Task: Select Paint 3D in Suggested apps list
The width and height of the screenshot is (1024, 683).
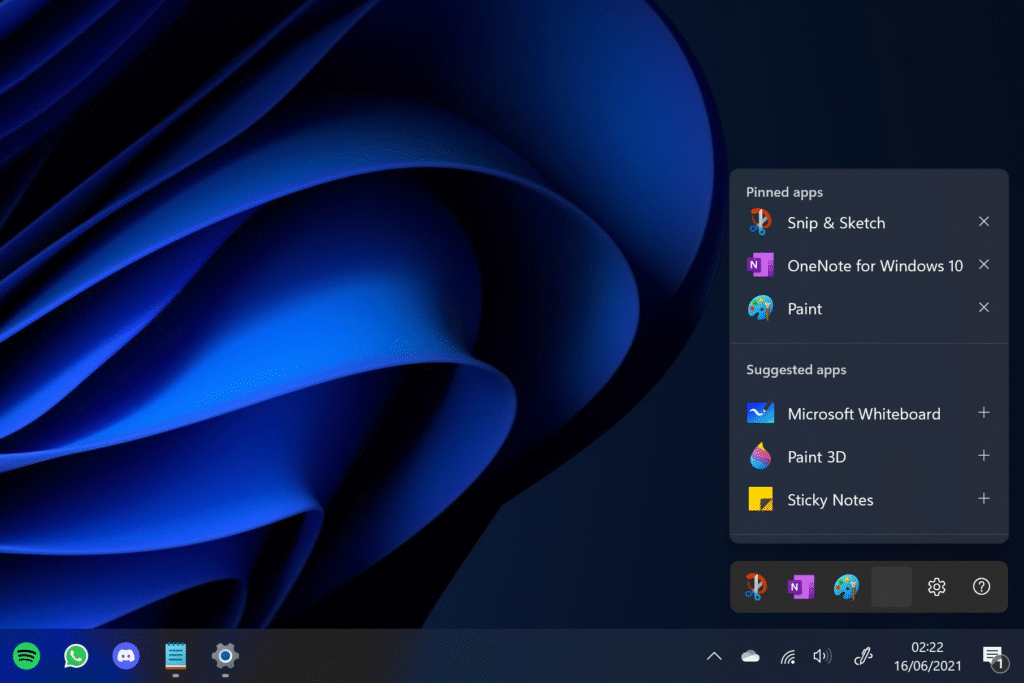Action: tap(816, 457)
